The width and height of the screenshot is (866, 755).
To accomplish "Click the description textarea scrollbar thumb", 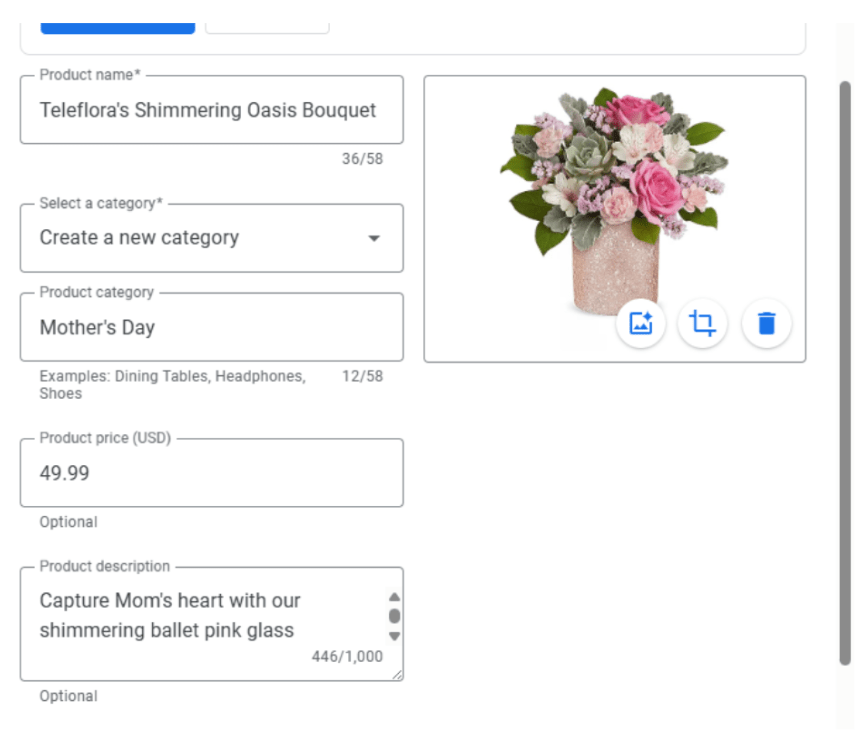I will click(x=394, y=616).
